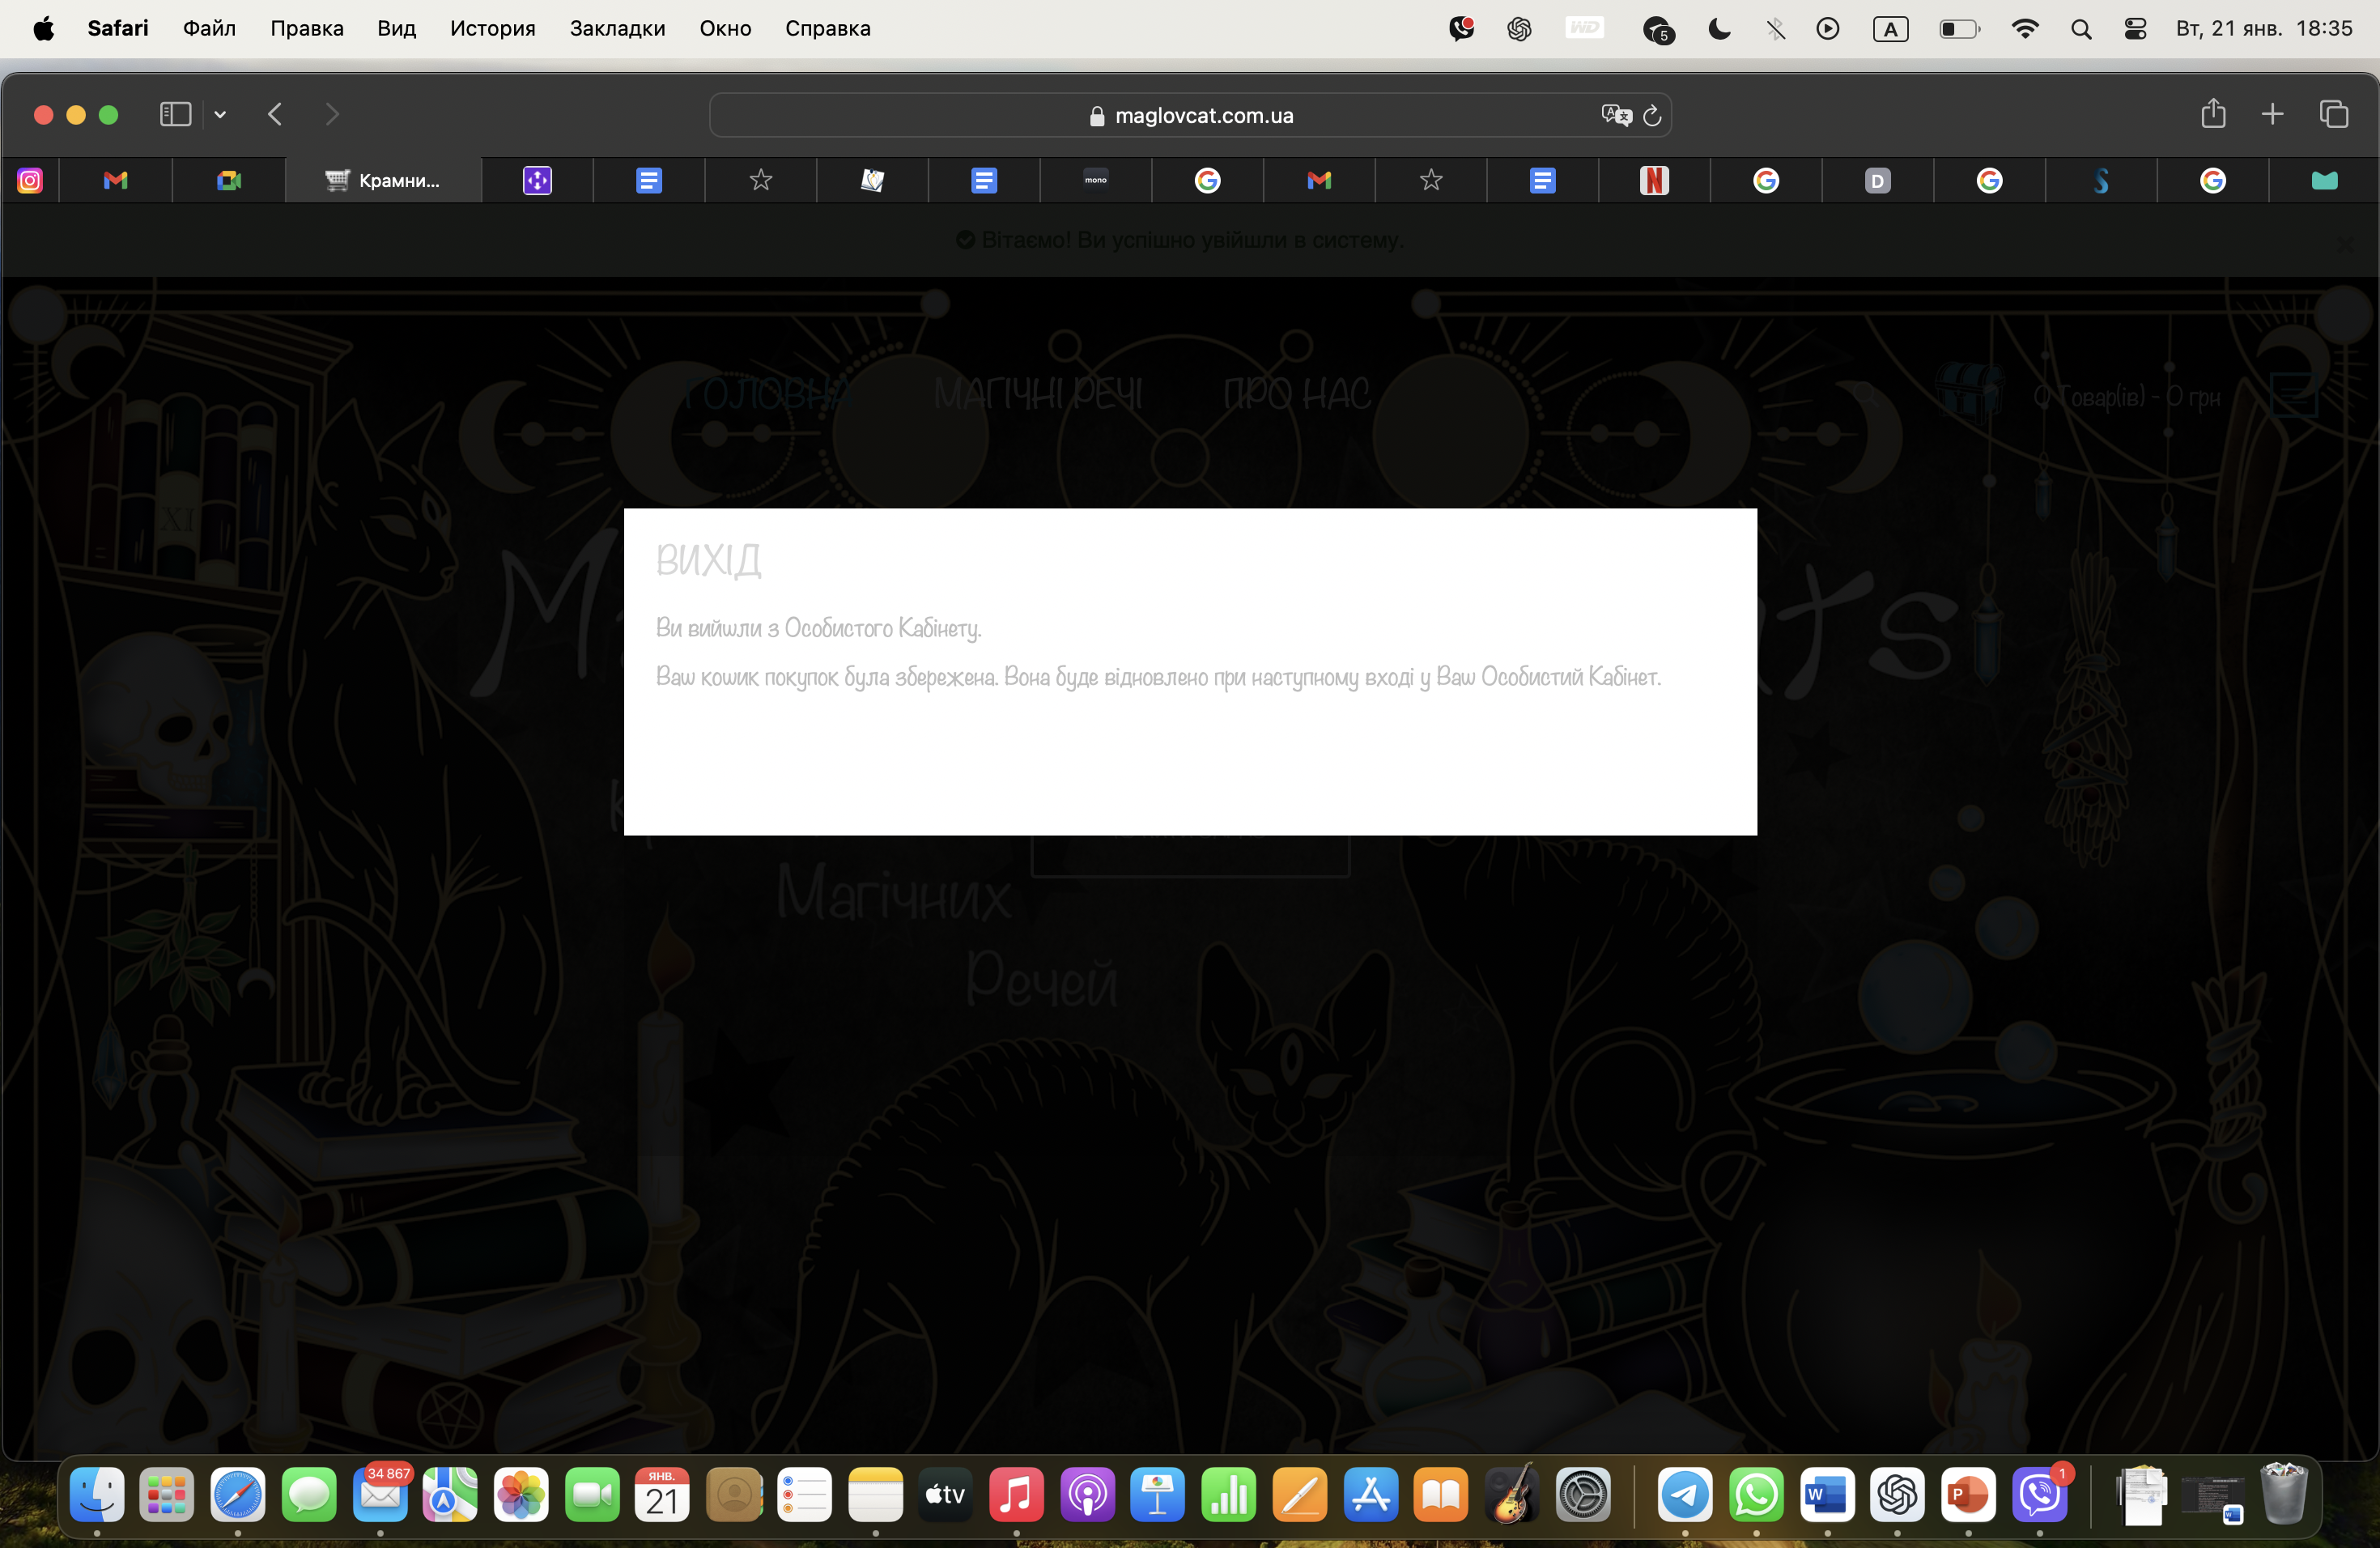Open the Control Center toggles icon
This screenshot has height=1548, width=2380.
pos(2135,29)
